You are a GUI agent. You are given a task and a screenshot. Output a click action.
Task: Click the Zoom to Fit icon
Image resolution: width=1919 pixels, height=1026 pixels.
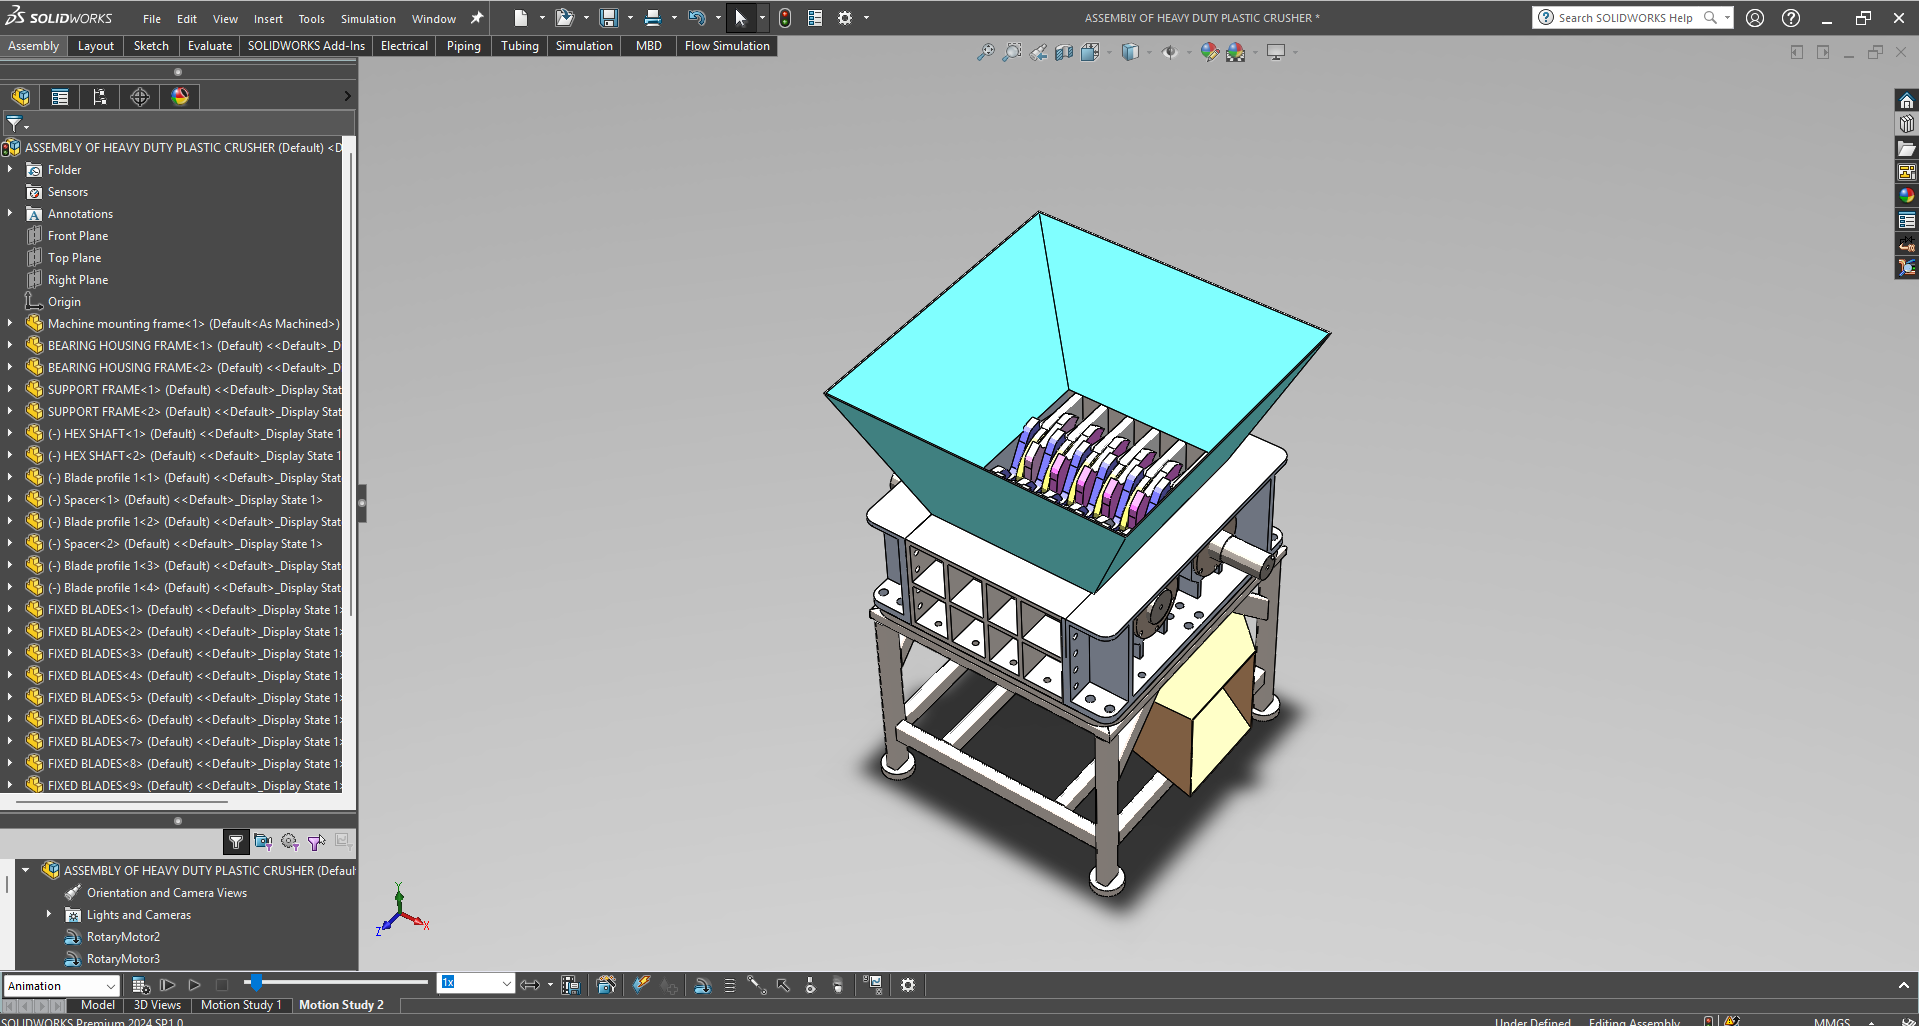click(x=986, y=52)
